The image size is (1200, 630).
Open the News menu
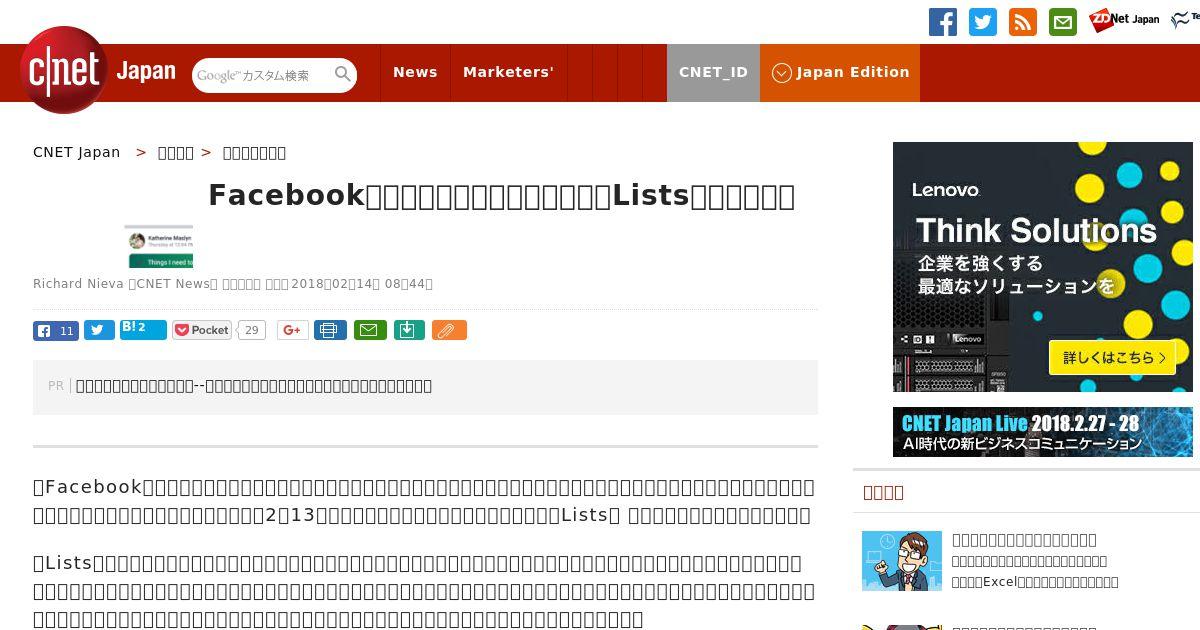click(415, 72)
